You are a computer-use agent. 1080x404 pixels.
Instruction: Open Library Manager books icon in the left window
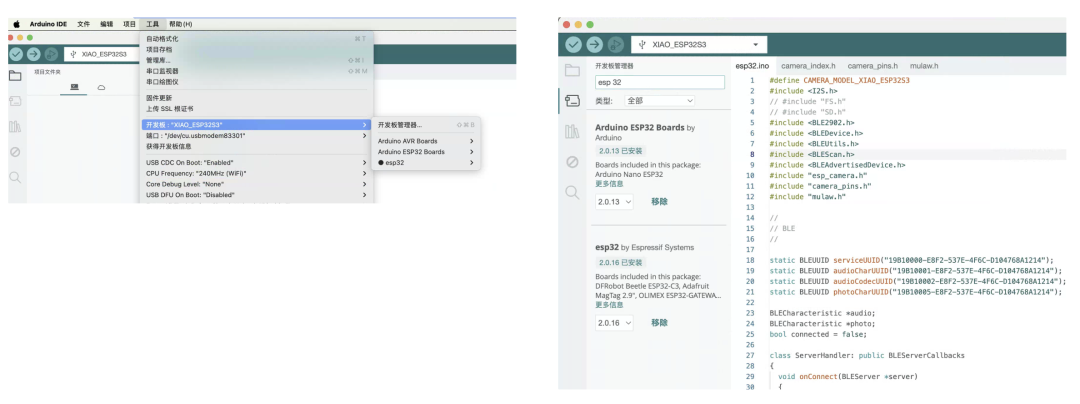click(15, 127)
